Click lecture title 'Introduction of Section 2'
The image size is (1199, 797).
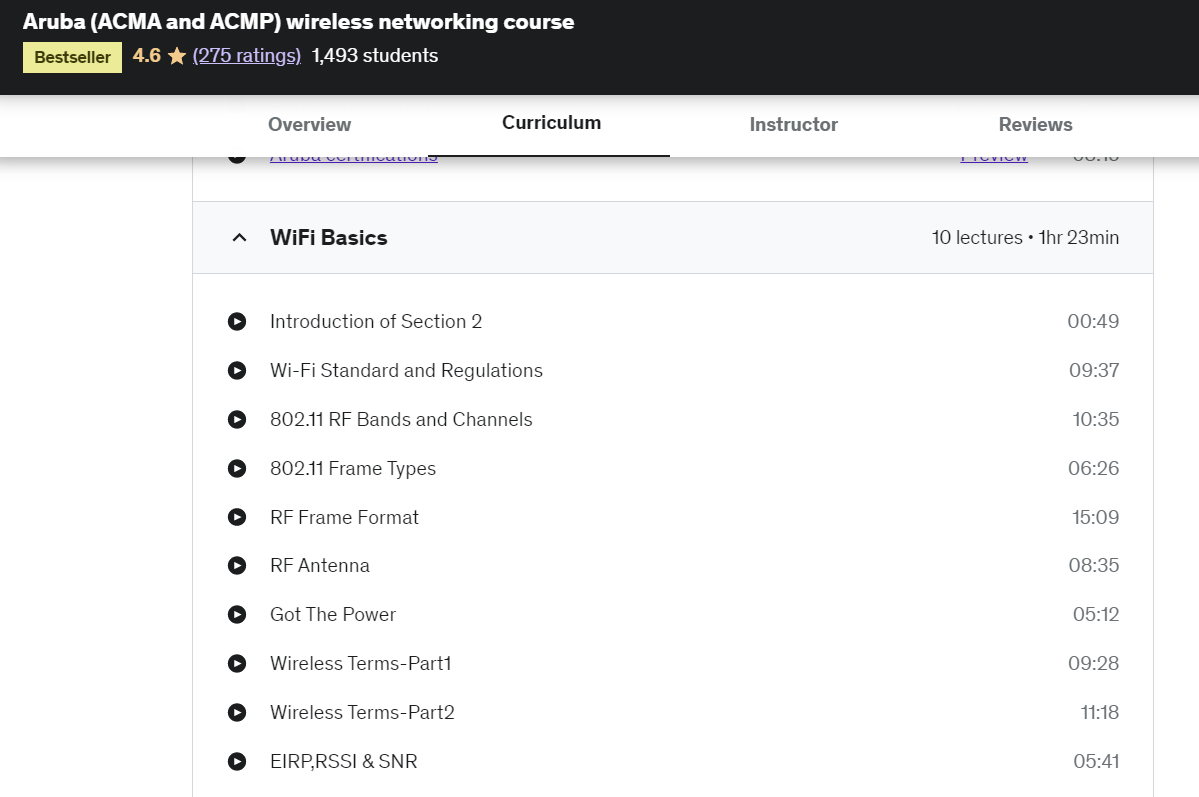376,321
